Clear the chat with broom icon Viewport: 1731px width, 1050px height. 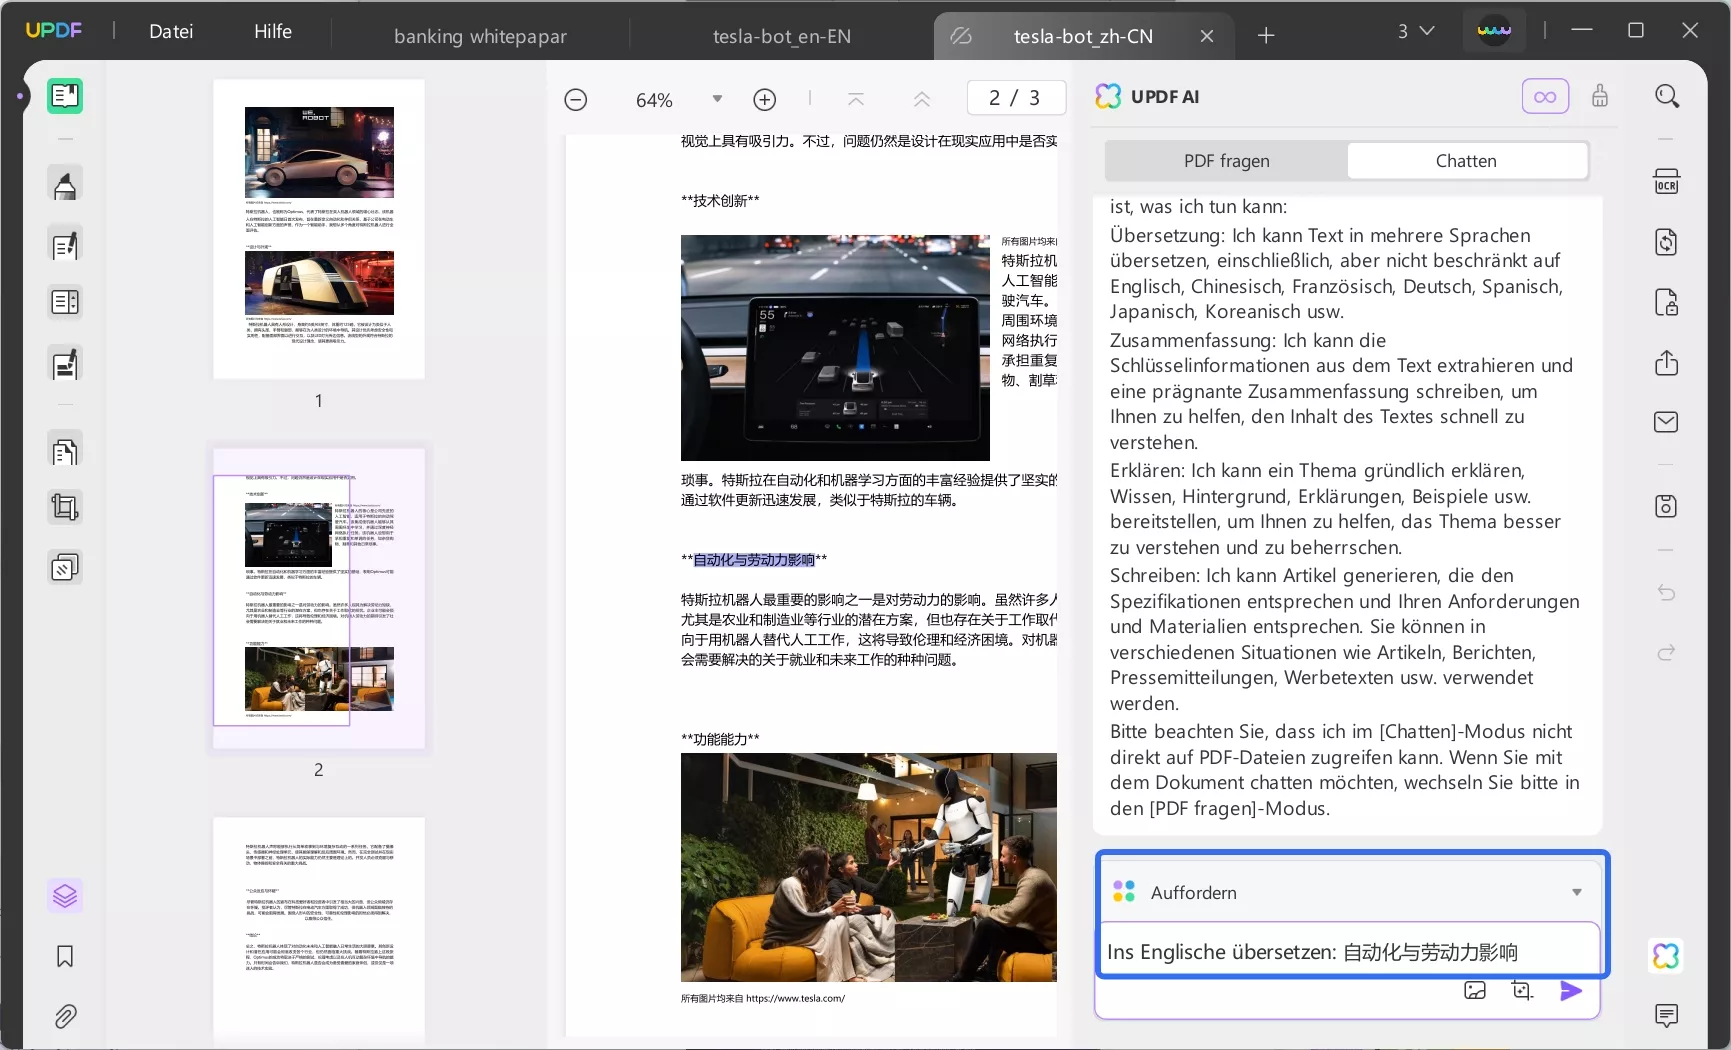pyautogui.click(x=1600, y=96)
